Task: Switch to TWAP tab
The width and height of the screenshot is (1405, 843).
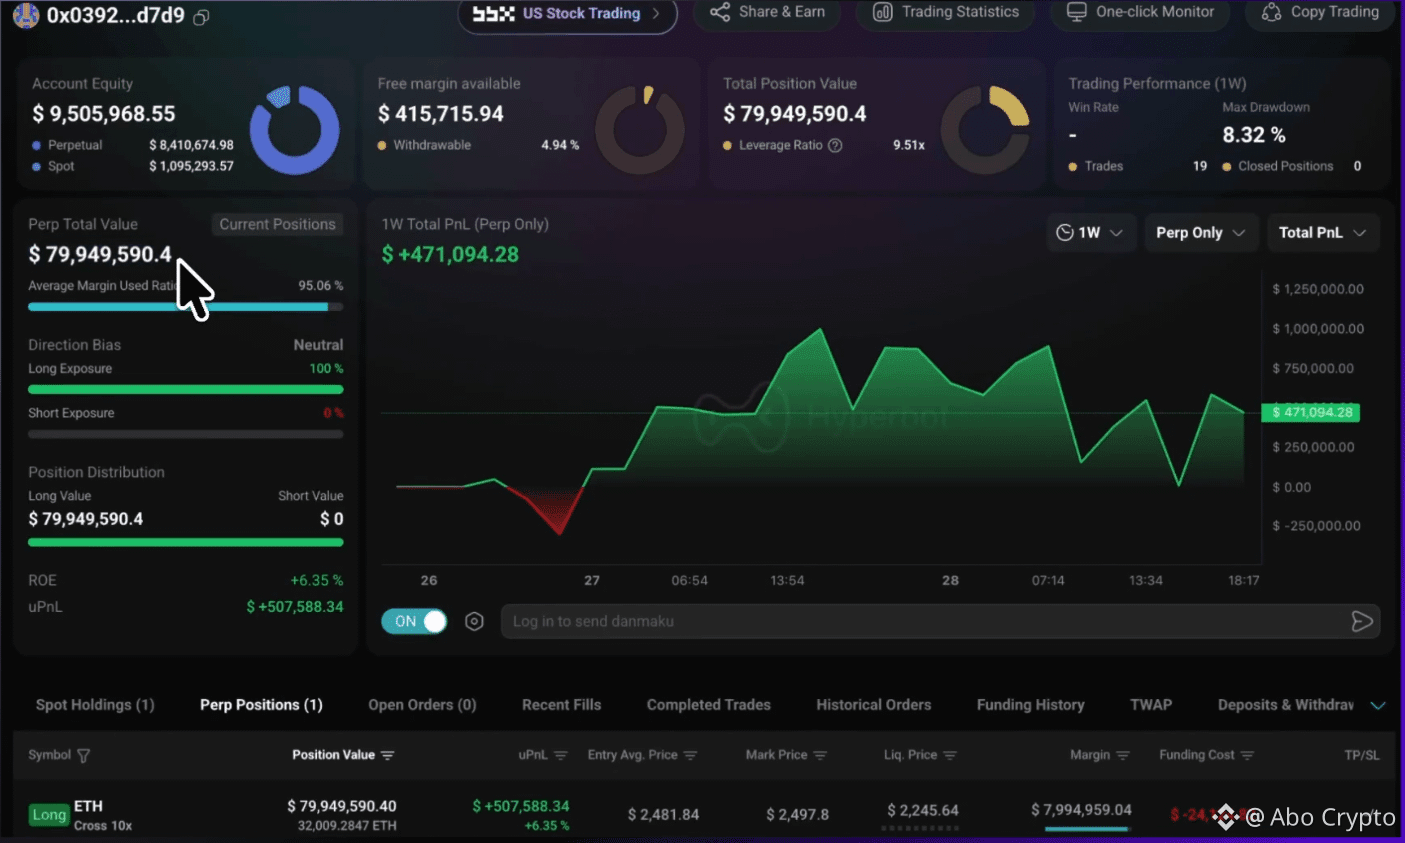Action: 1151,705
